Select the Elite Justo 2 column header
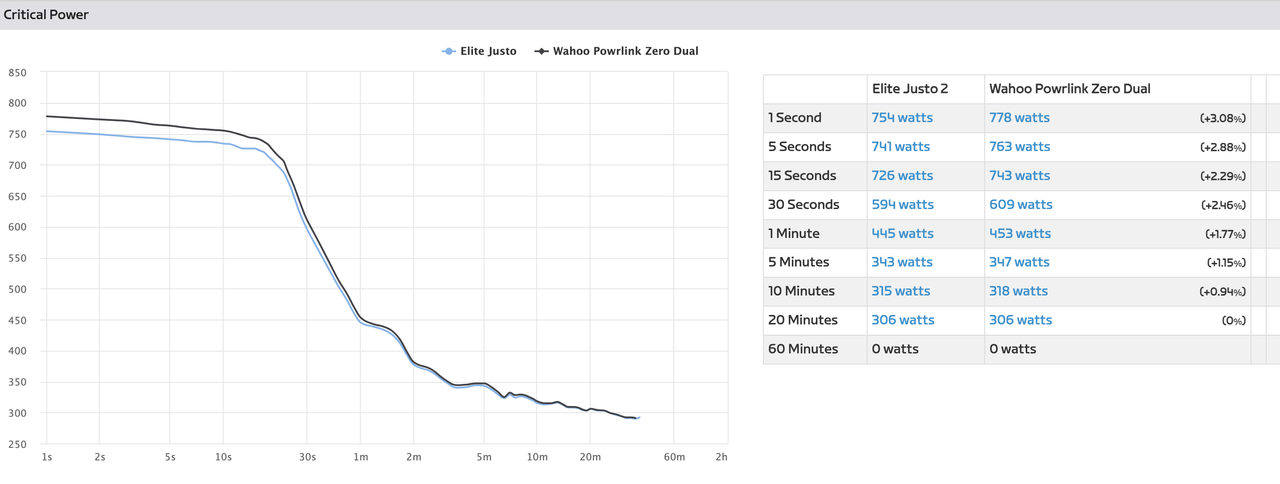Image resolution: width=1280 pixels, height=484 pixels. 910,89
